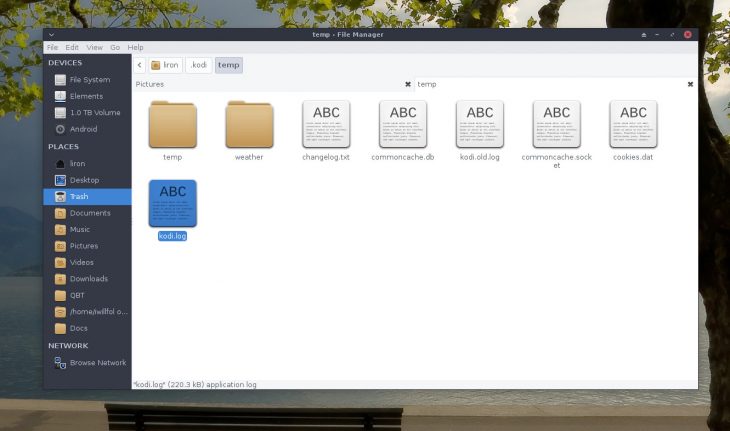Click the shade/roll-up window button

point(644,35)
